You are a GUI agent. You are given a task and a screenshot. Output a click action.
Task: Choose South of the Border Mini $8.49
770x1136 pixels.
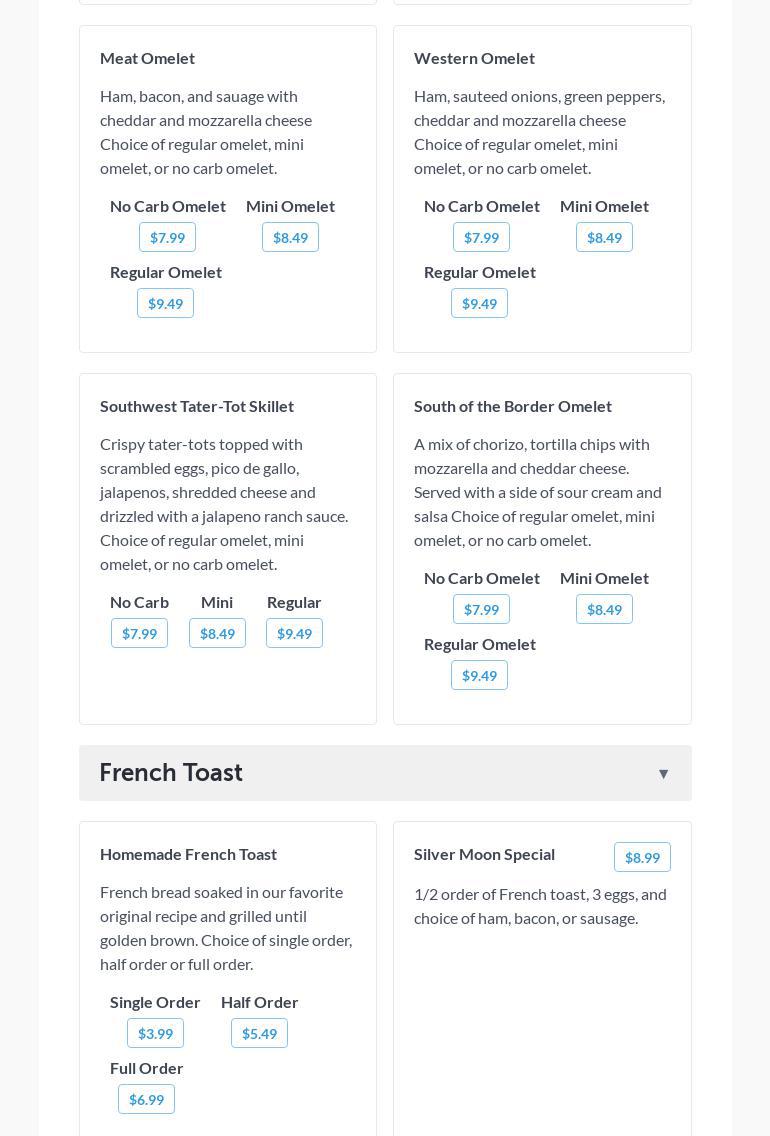[x=604, y=609]
